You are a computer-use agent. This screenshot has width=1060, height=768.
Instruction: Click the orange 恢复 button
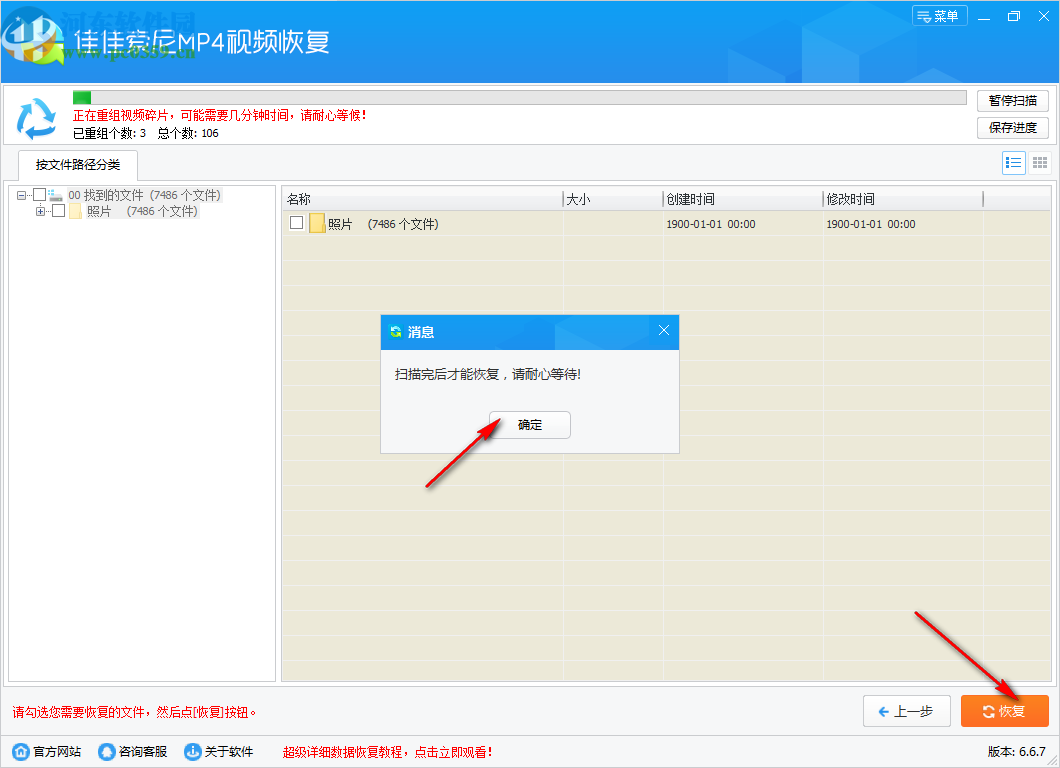coord(1005,711)
